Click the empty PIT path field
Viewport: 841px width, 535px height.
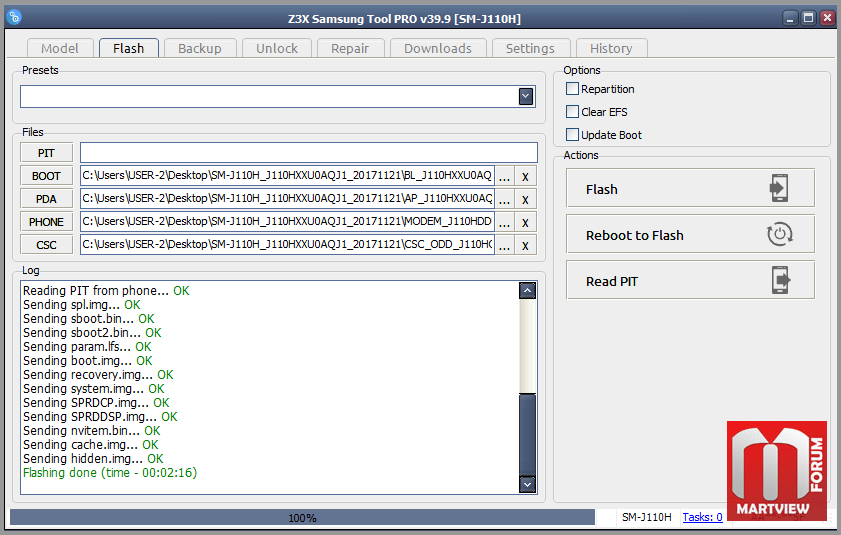coord(309,152)
